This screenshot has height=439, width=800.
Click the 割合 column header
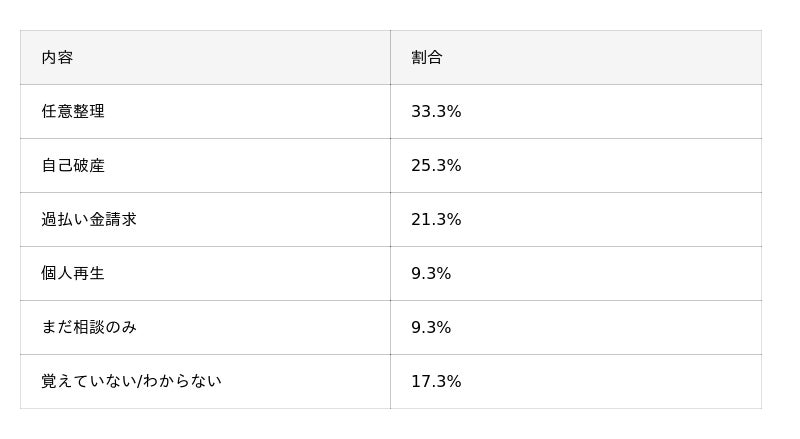tap(427, 58)
